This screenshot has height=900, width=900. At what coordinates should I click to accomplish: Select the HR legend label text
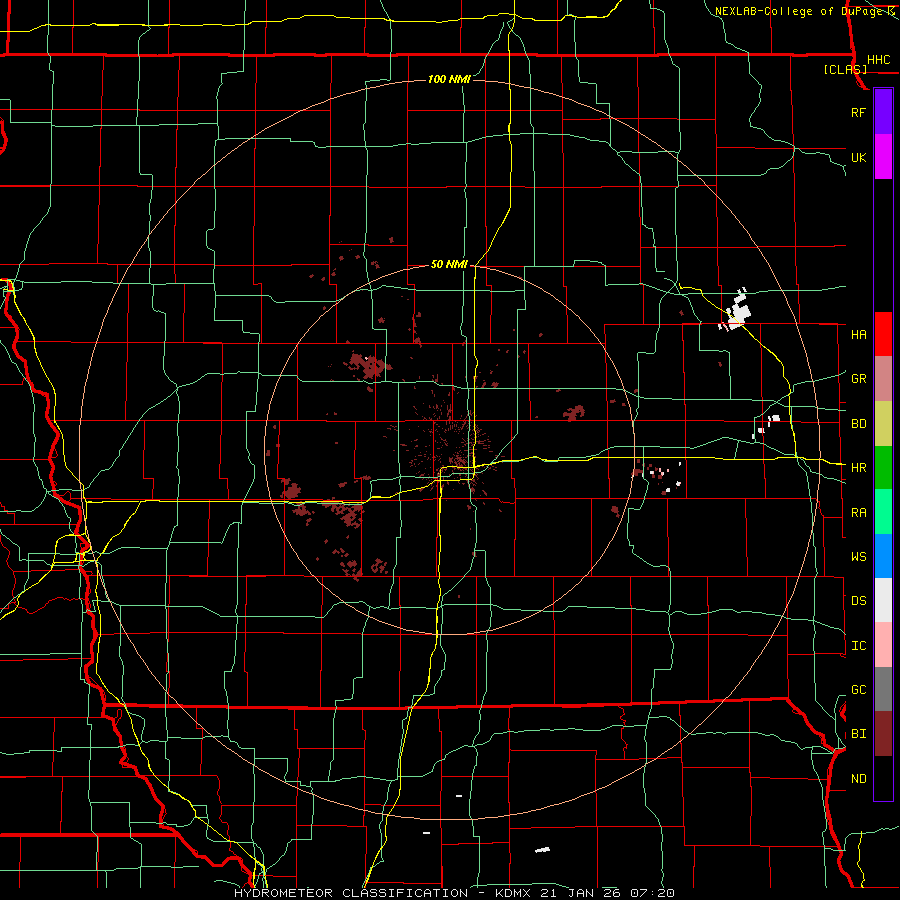pyautogui.click(x=858, y=468)
